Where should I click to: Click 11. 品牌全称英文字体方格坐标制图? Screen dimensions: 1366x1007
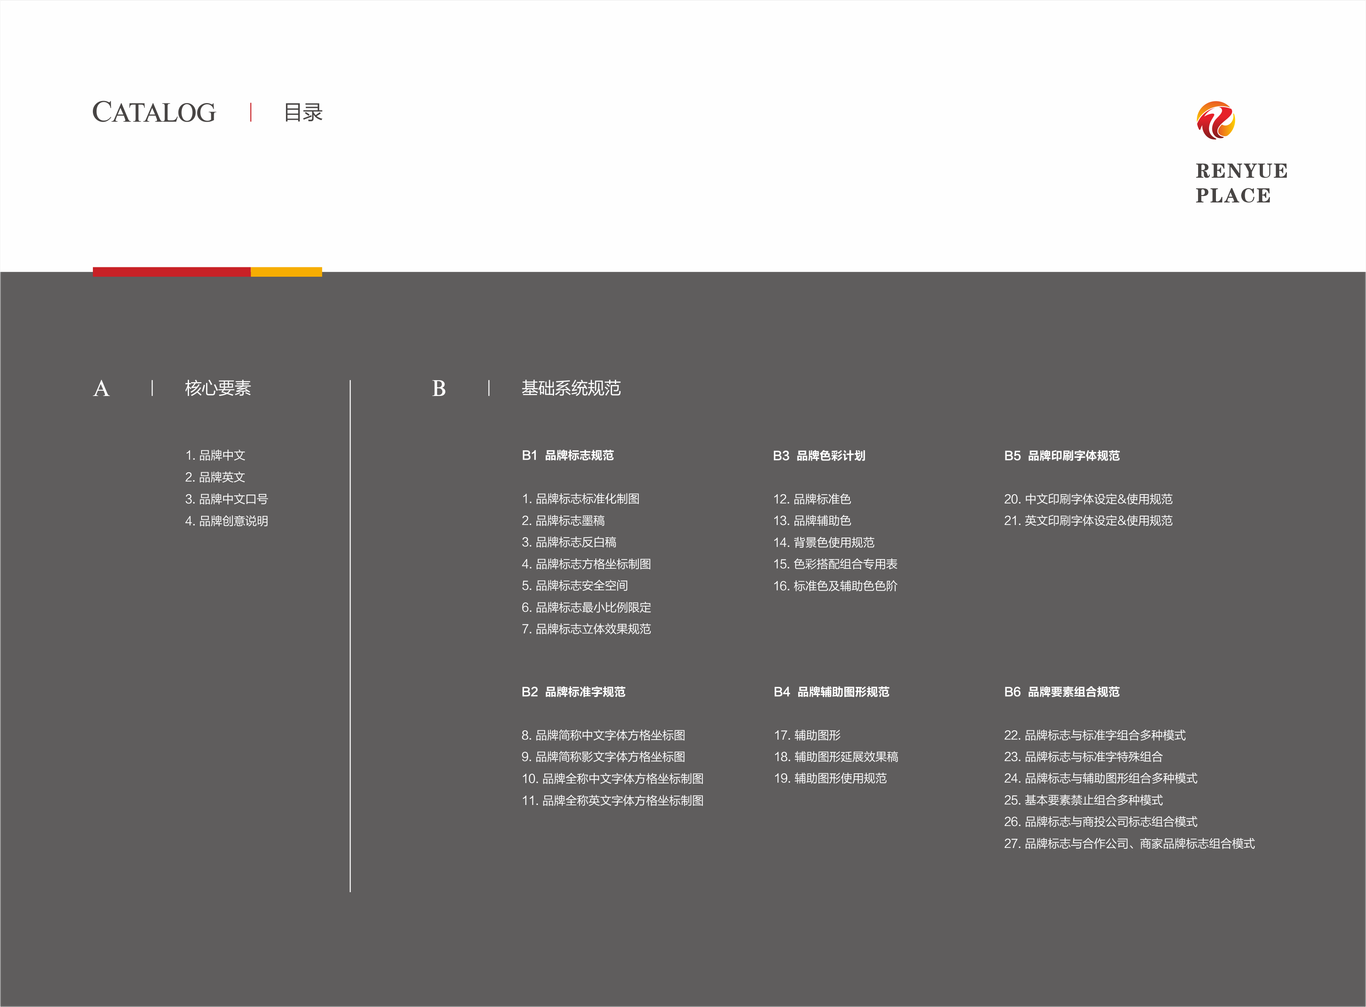(x=613, y=801)
